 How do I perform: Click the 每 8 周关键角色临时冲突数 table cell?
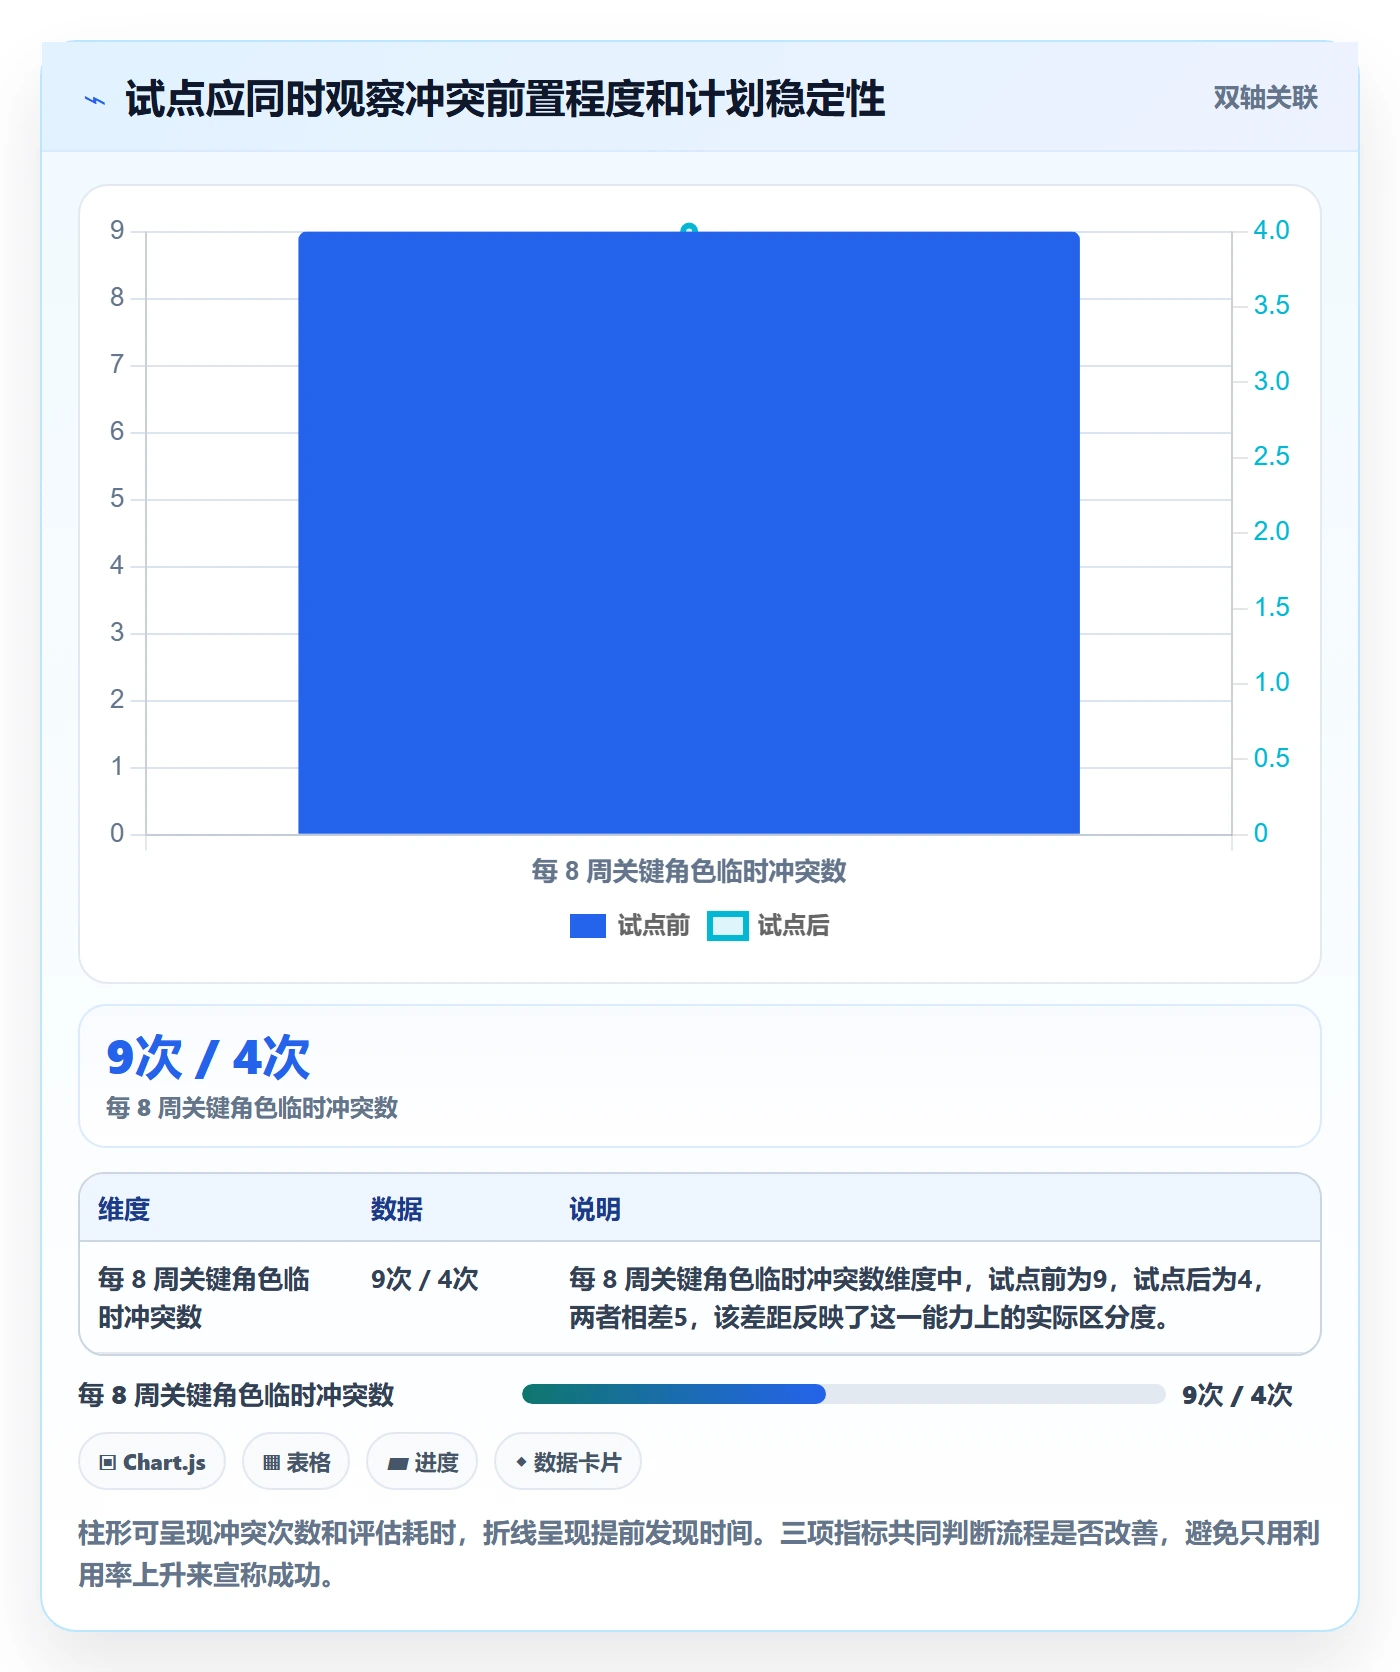click(204, 1298)
